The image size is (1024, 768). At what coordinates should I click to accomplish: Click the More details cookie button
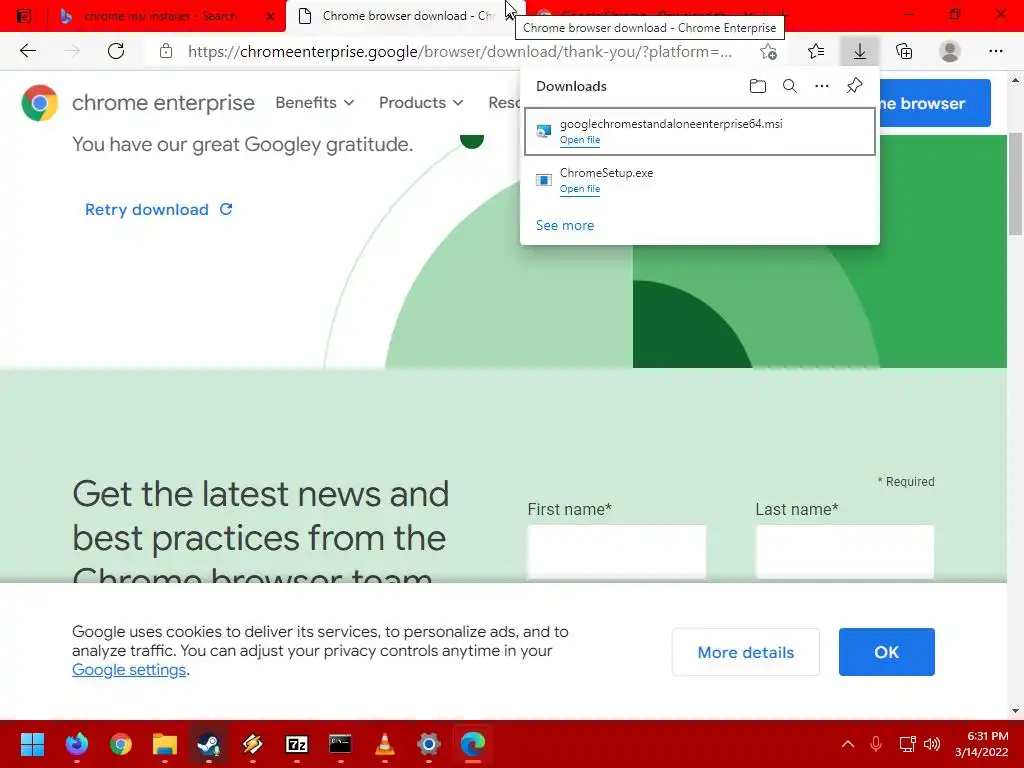(x=745, y=652)
